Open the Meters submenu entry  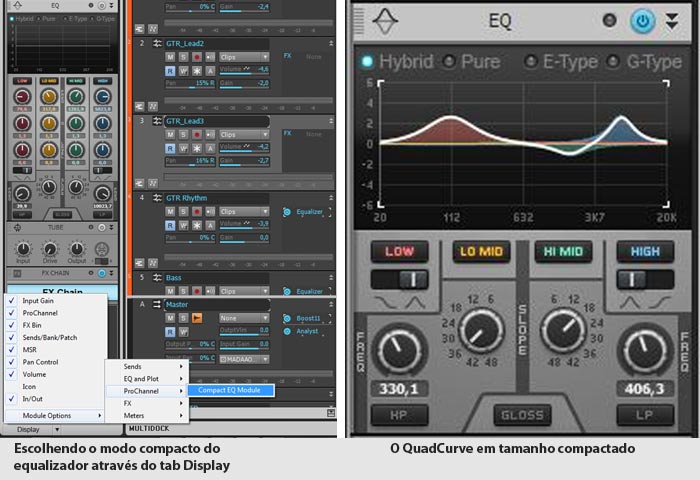click(x=147, y=416)
